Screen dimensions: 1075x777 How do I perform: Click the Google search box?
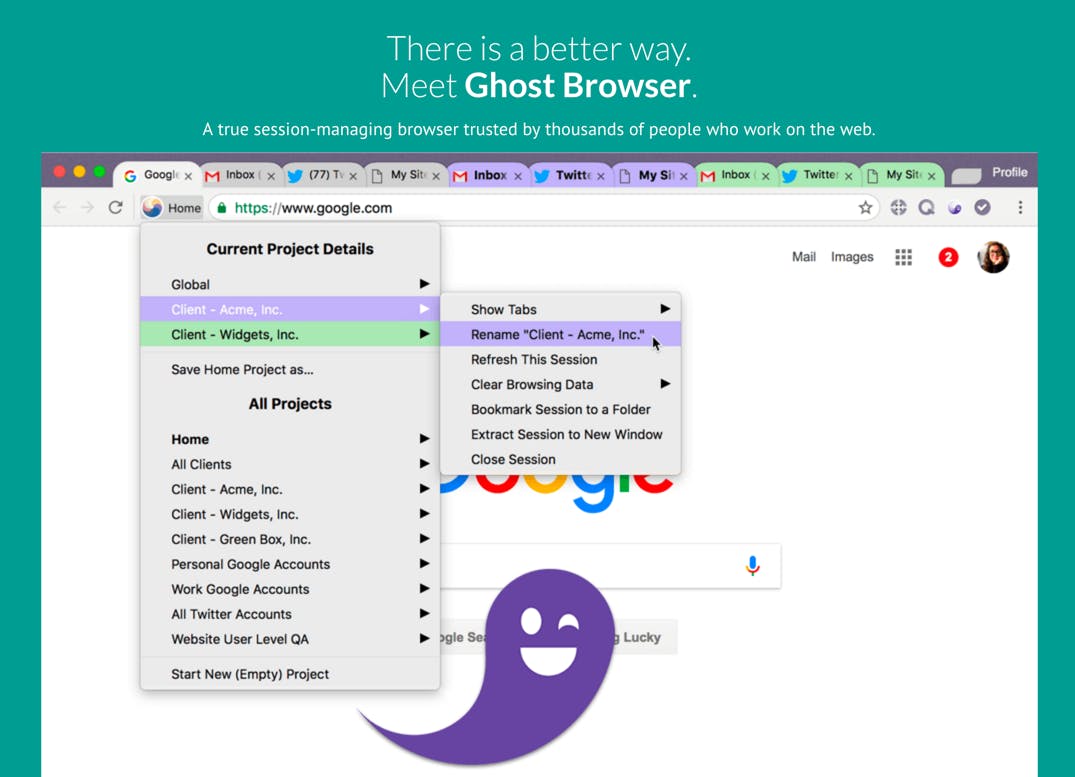point(610,566)
